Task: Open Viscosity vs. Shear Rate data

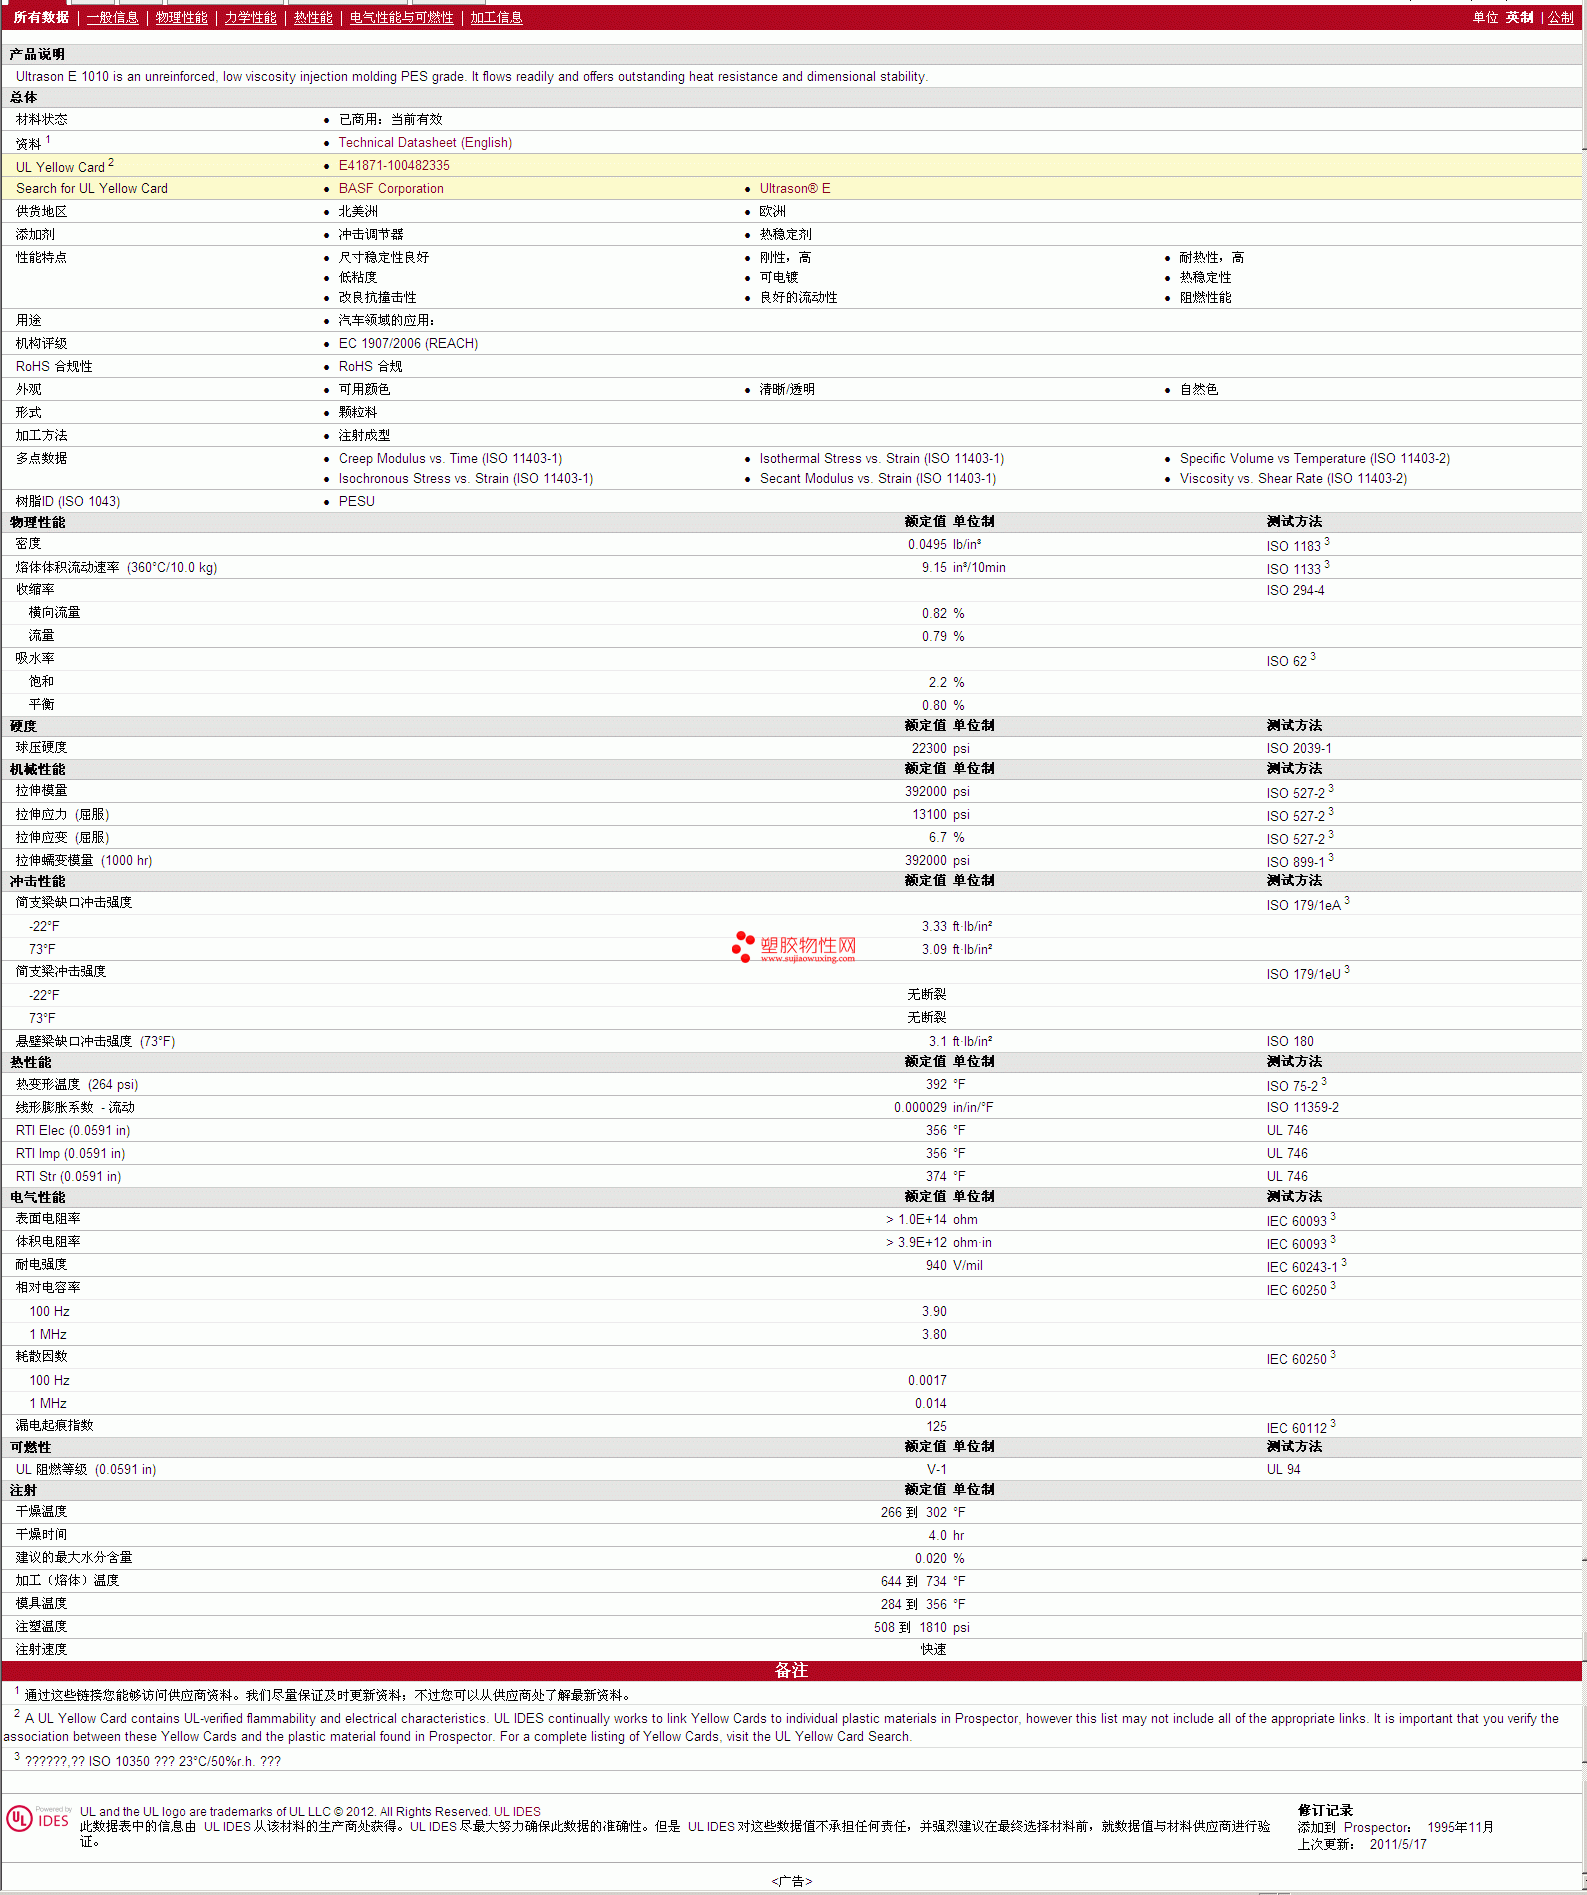Action: (x=1293, y=478)
